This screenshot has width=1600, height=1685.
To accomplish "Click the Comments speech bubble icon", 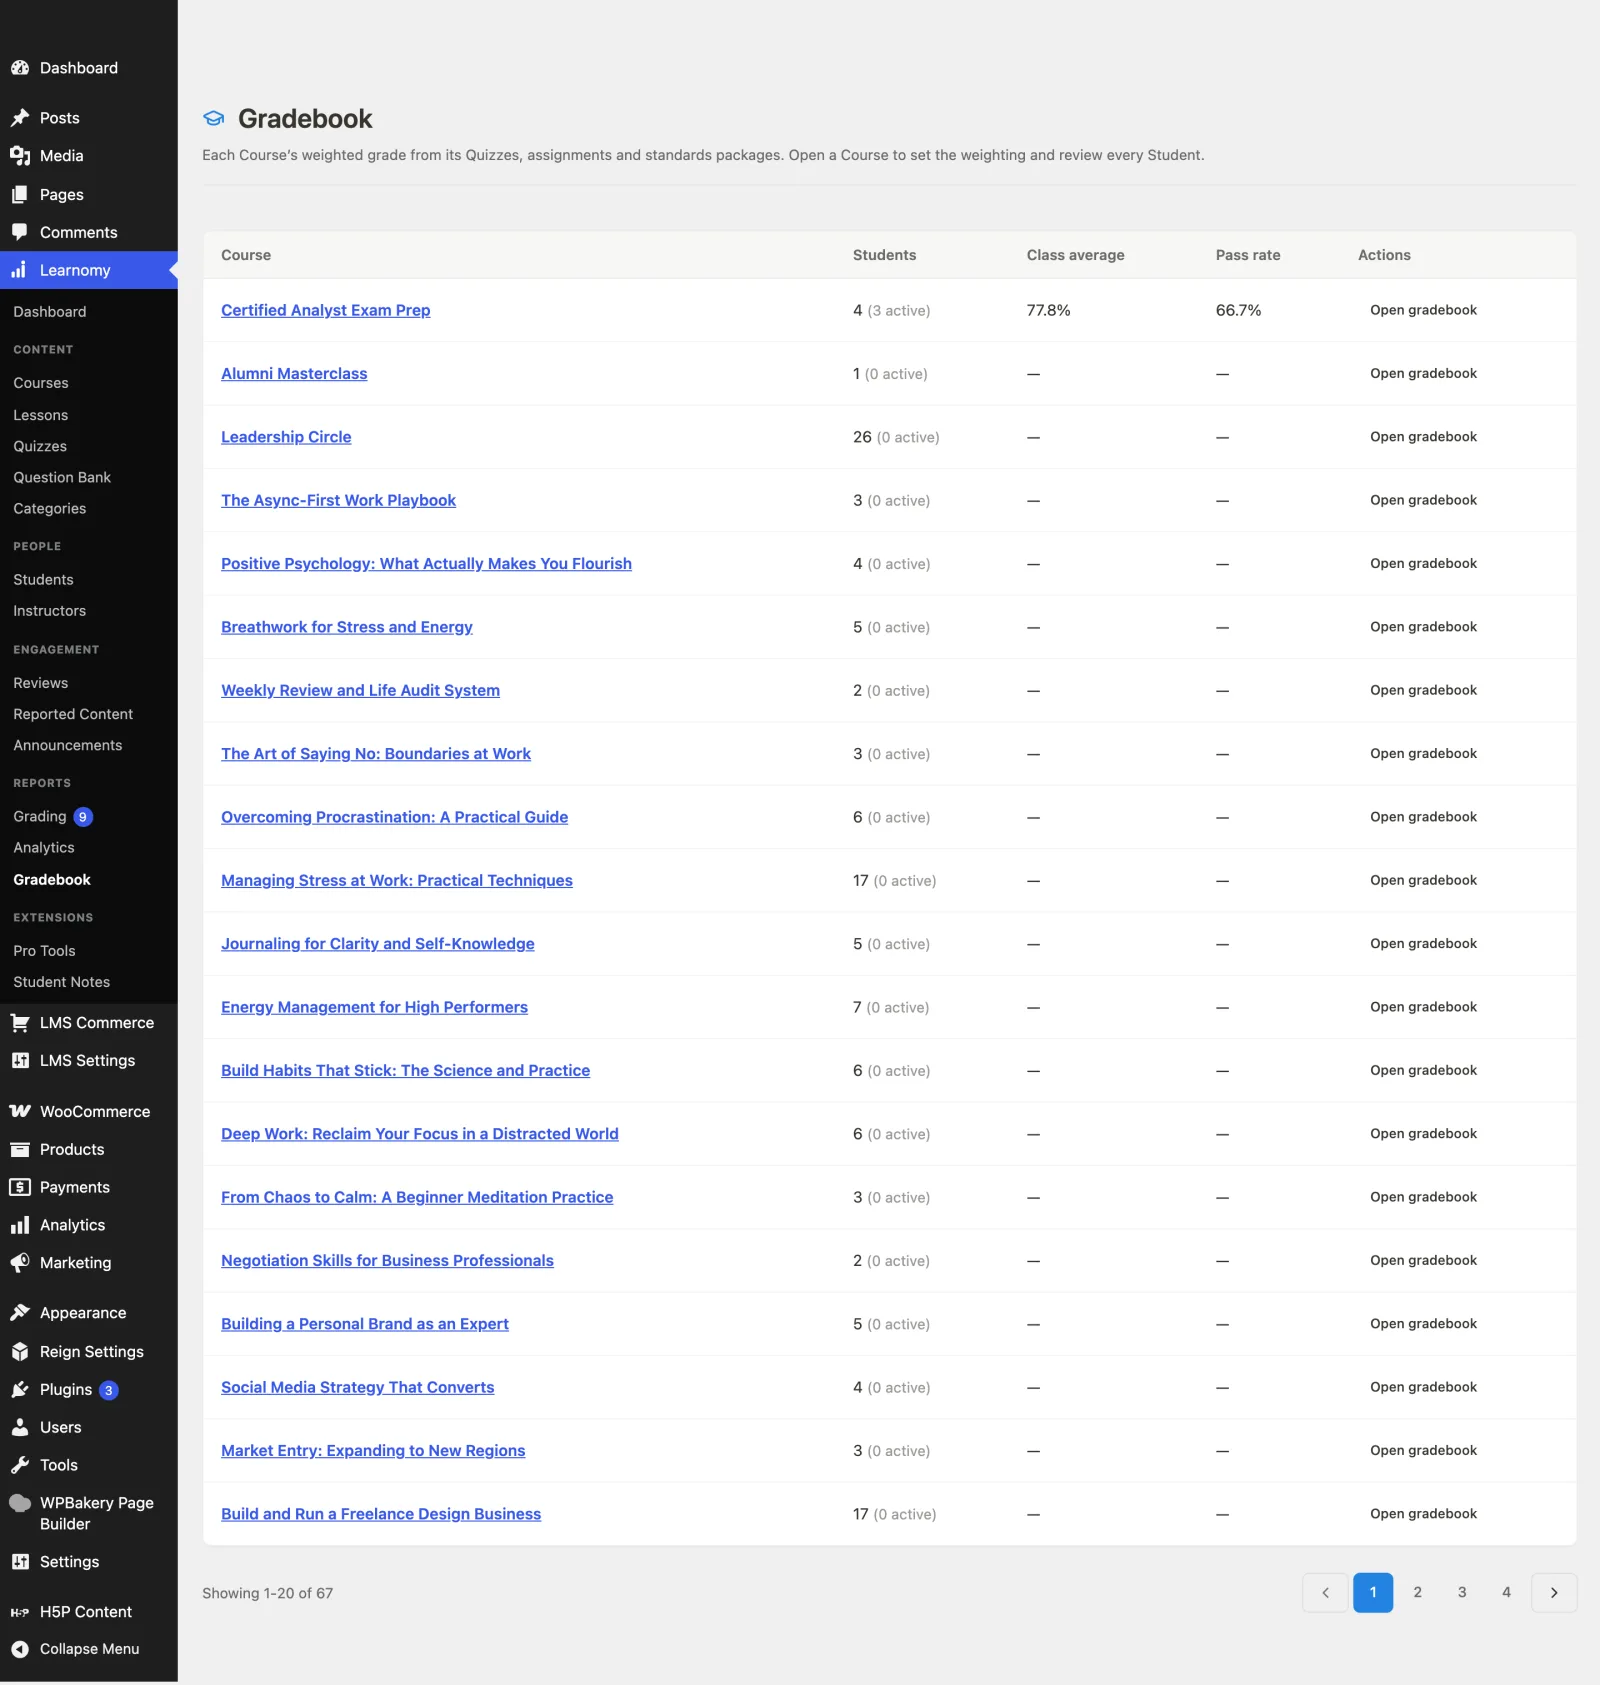I will click(x=20, y=232).
